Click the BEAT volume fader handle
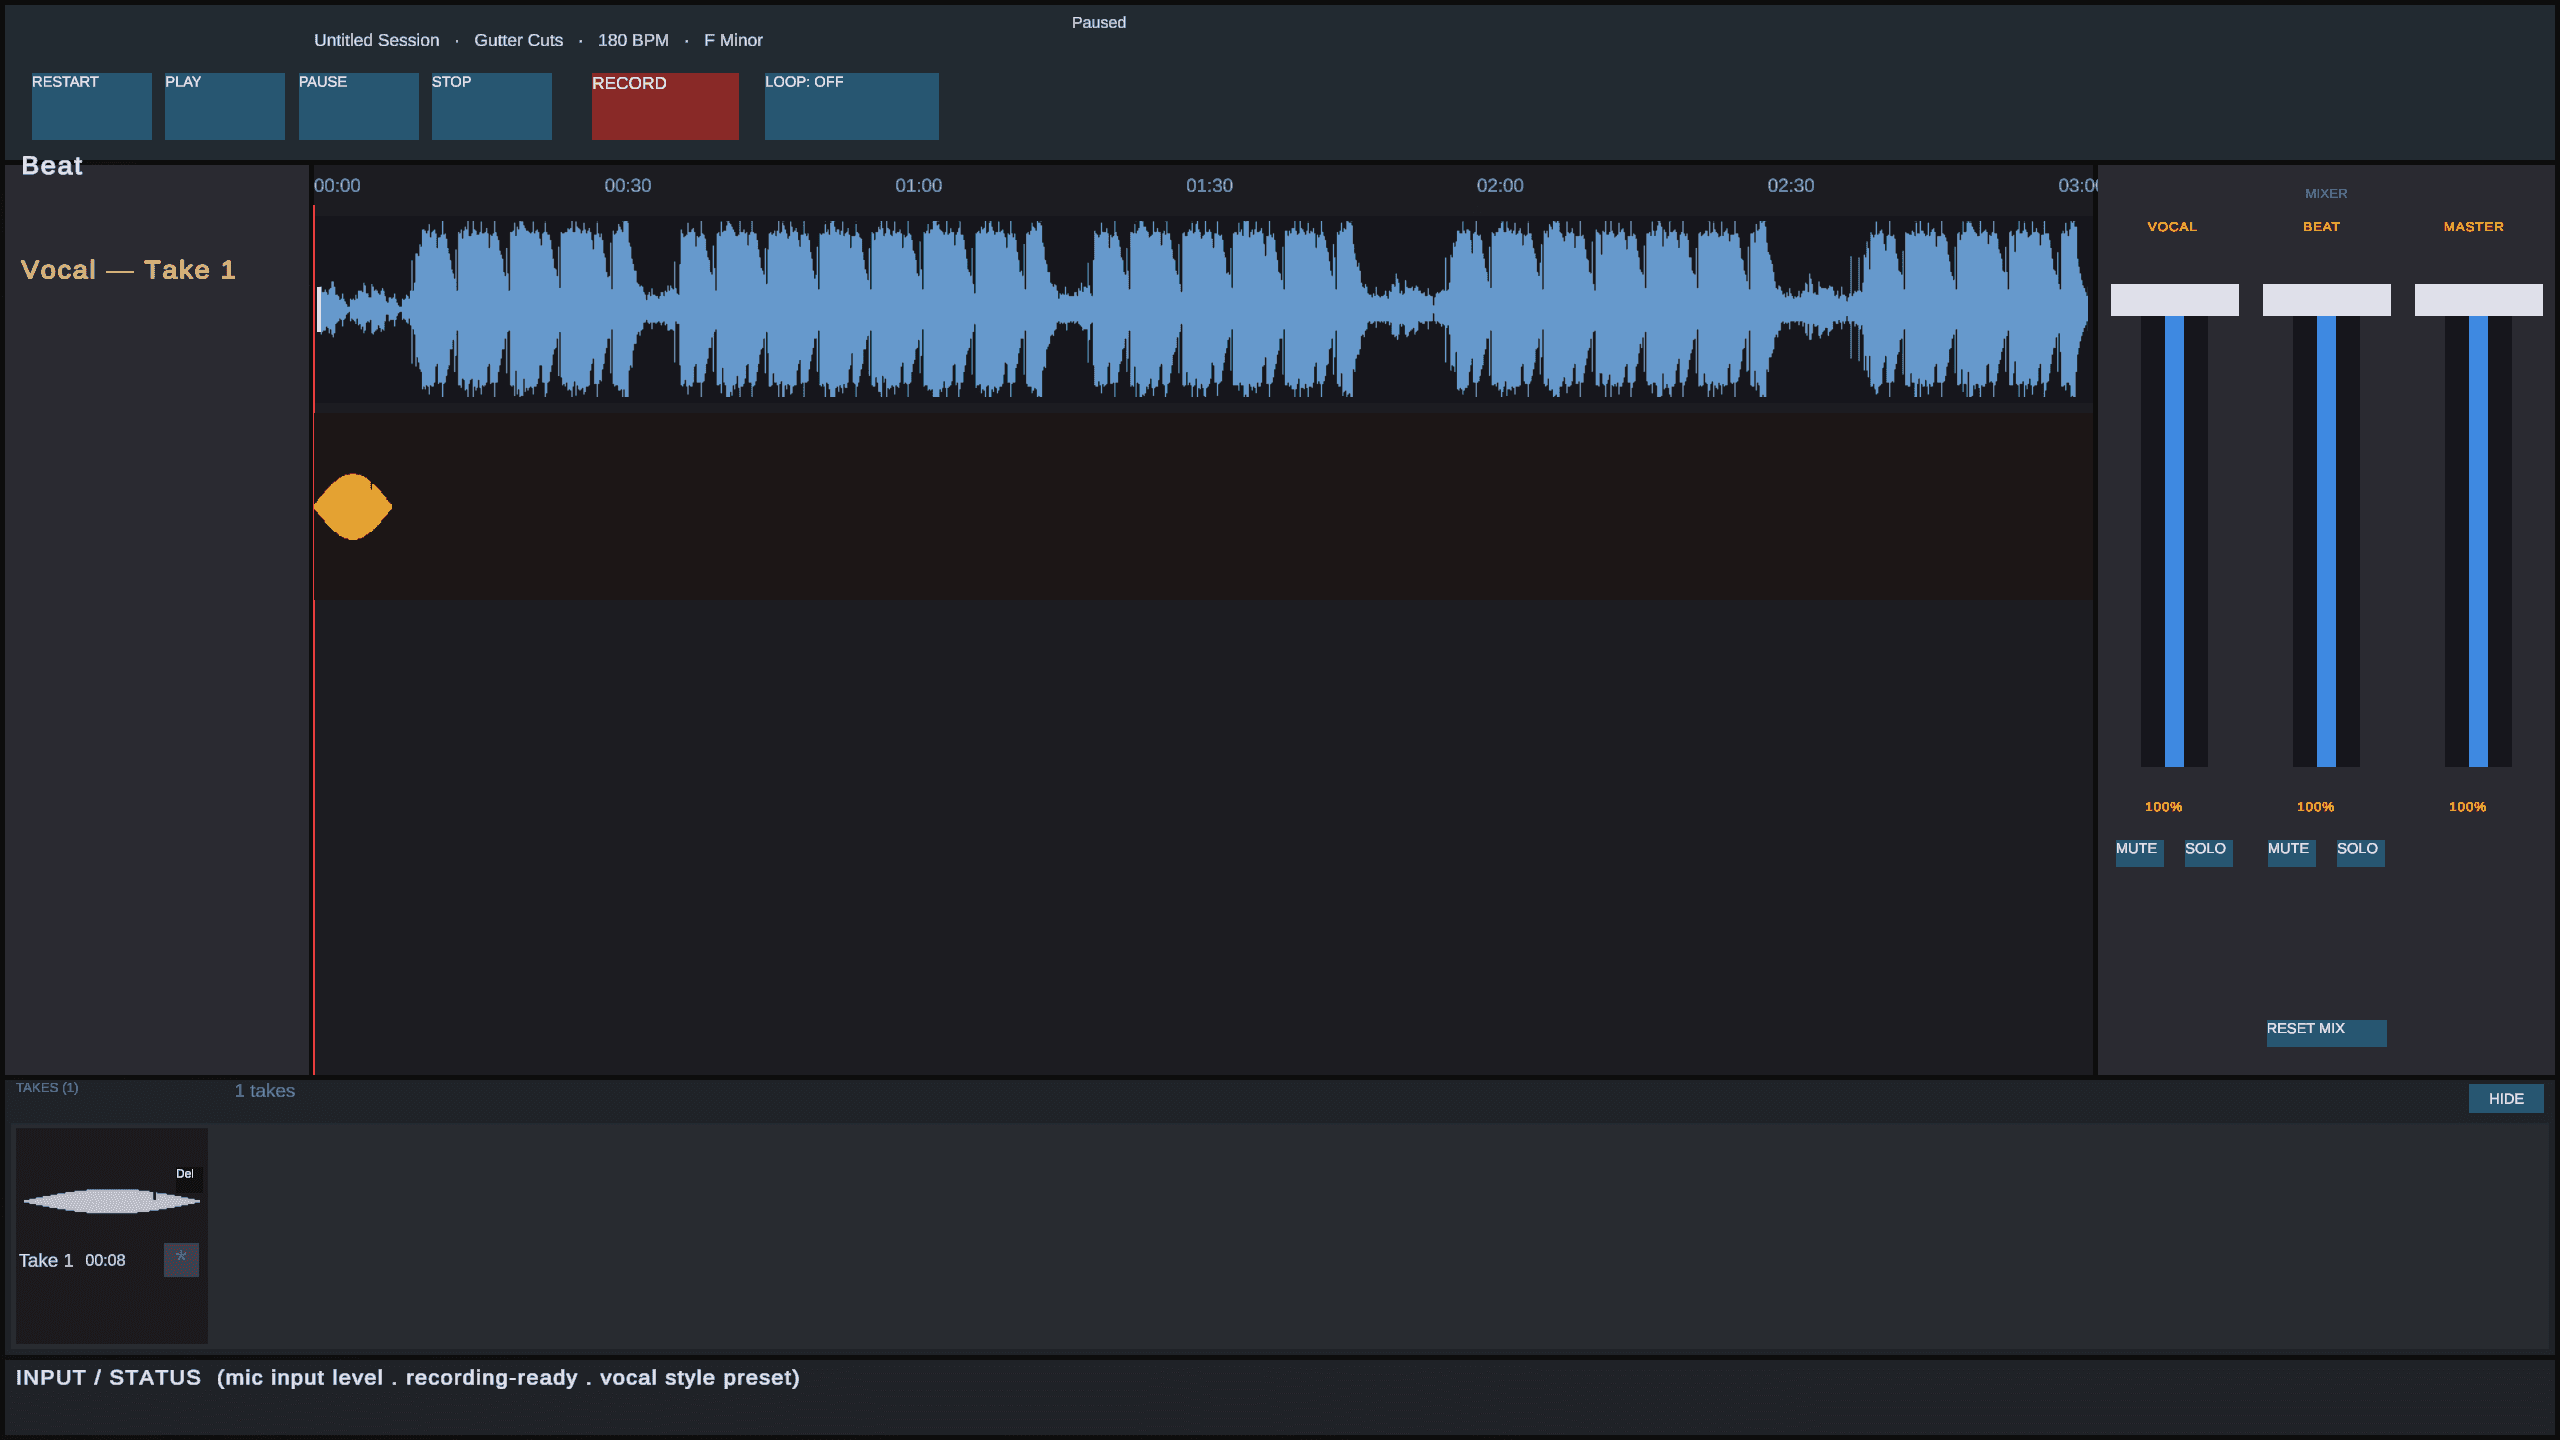2560x1440 pixels. pyautogui.click(x=2326, y=300)
